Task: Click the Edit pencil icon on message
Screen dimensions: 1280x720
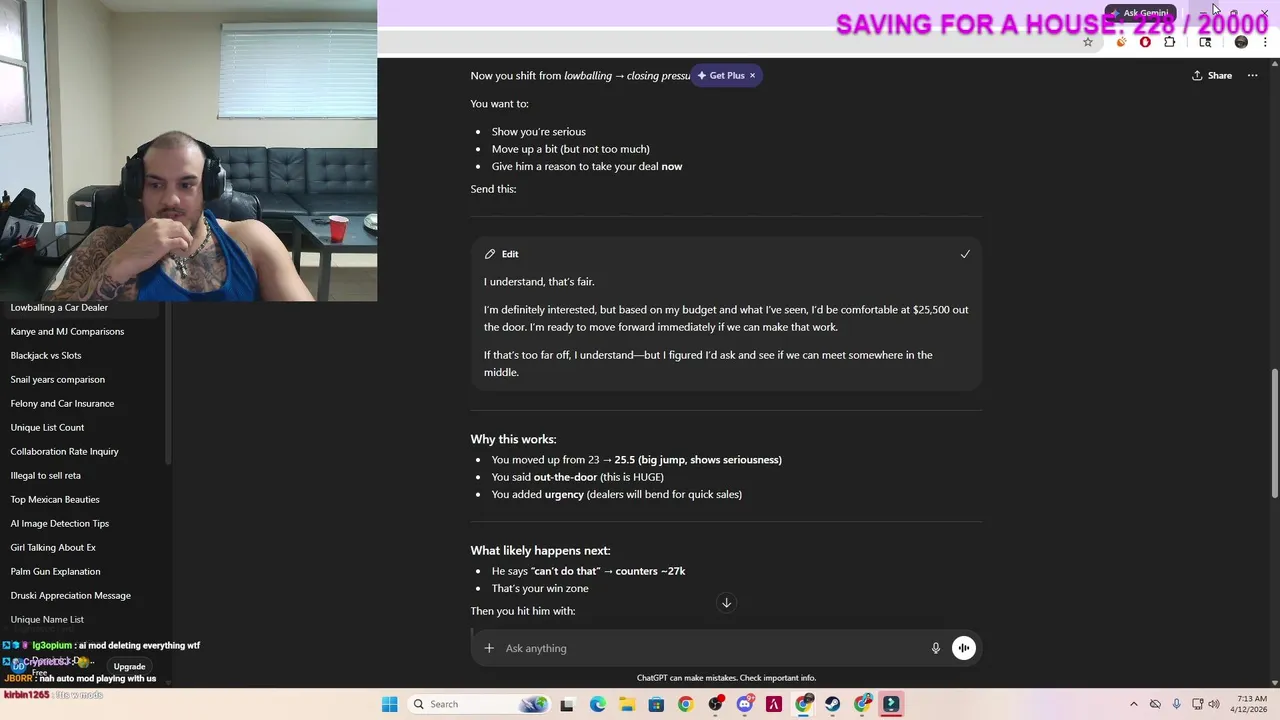Action: click(490, 254)
